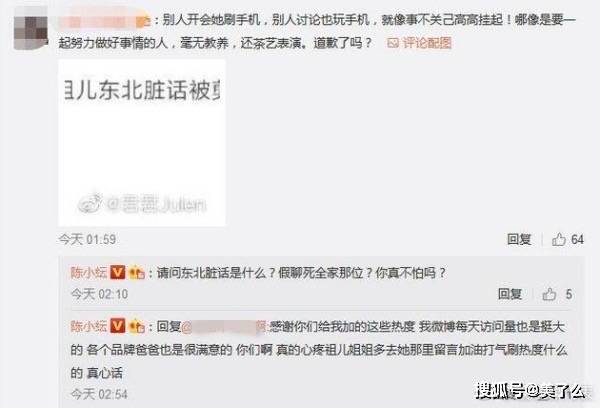Enlarge the attached comment image about 东北脏话
The width and height of the screenshot is (600, 408).
(x=142, y=143)
